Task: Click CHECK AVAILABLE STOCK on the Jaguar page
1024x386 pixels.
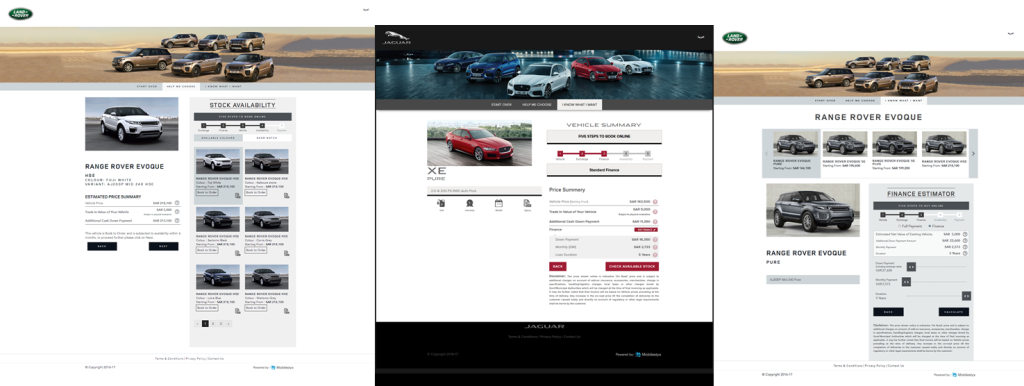Action: coord(632,266)
